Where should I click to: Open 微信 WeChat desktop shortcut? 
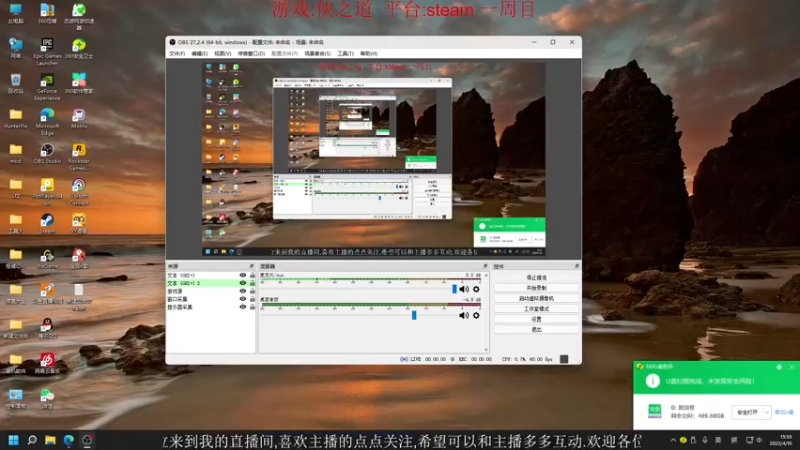point(47,398)
